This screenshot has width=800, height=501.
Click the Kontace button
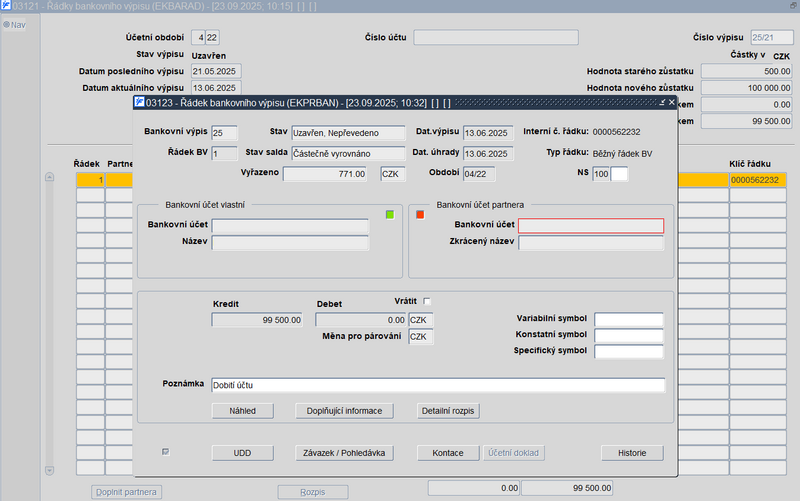(x=447, y=453)
